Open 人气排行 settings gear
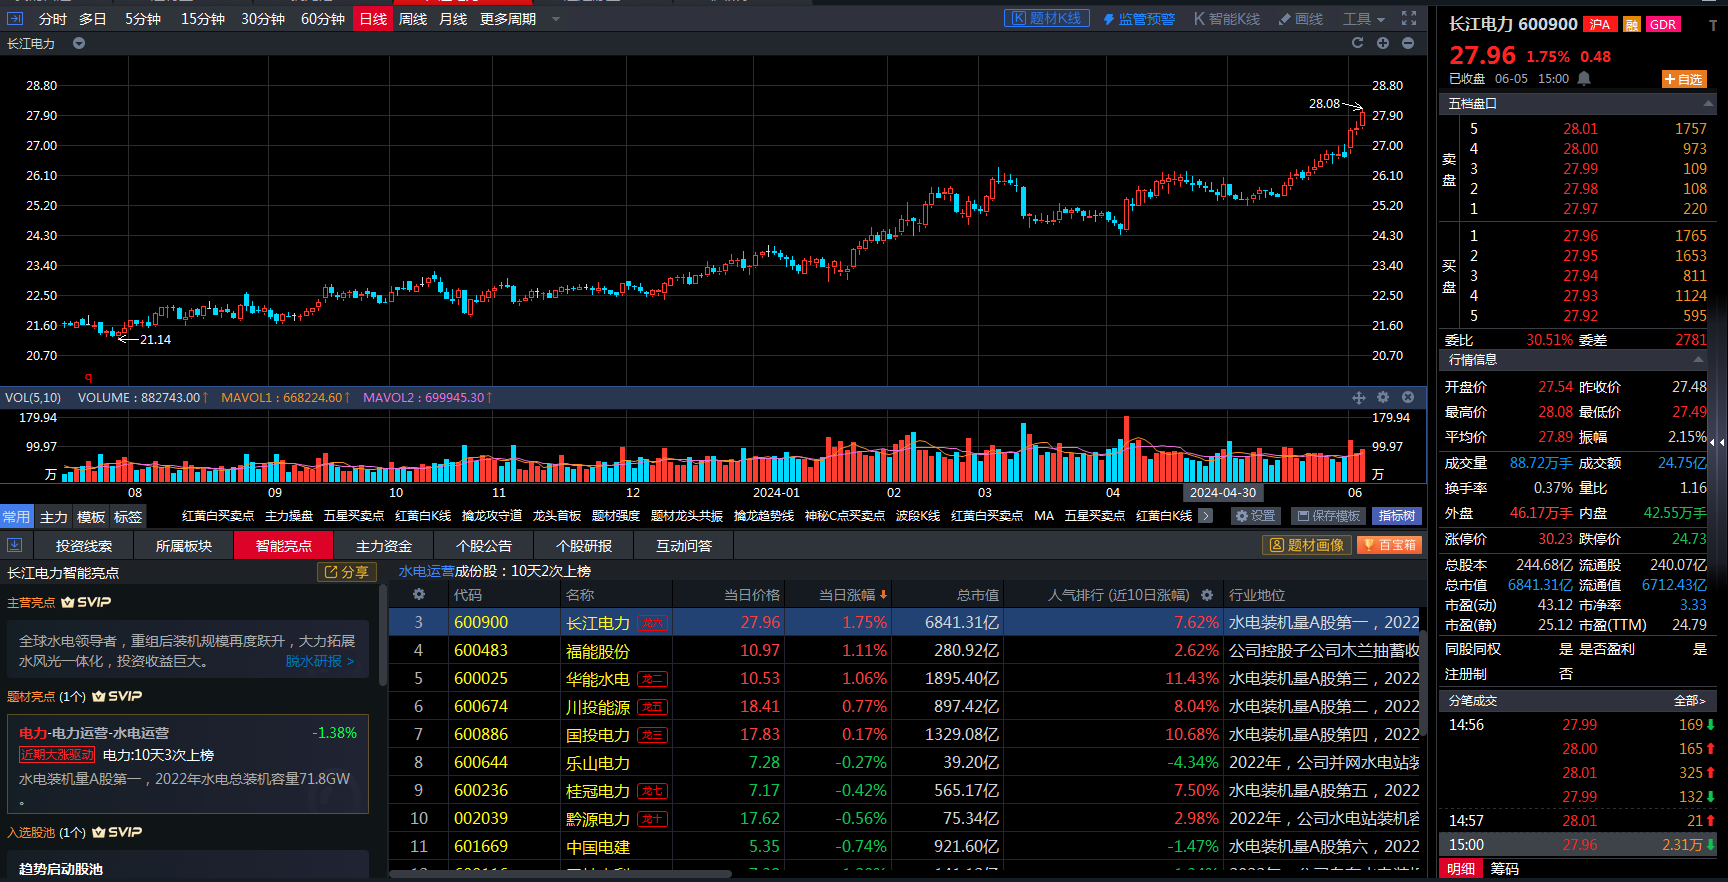The image size is (1728, 882). click(x=1207, y=594)
